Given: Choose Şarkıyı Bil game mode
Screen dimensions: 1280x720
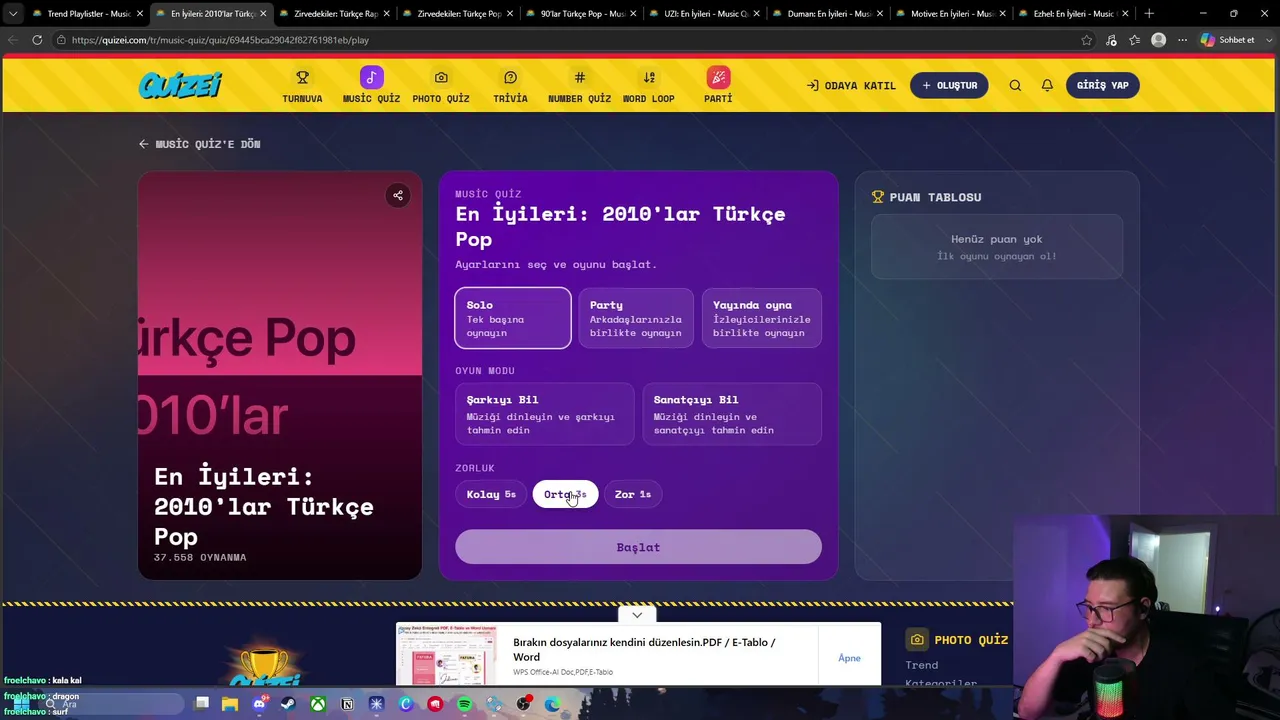Looking at the screenshot, I should (545, 414).
